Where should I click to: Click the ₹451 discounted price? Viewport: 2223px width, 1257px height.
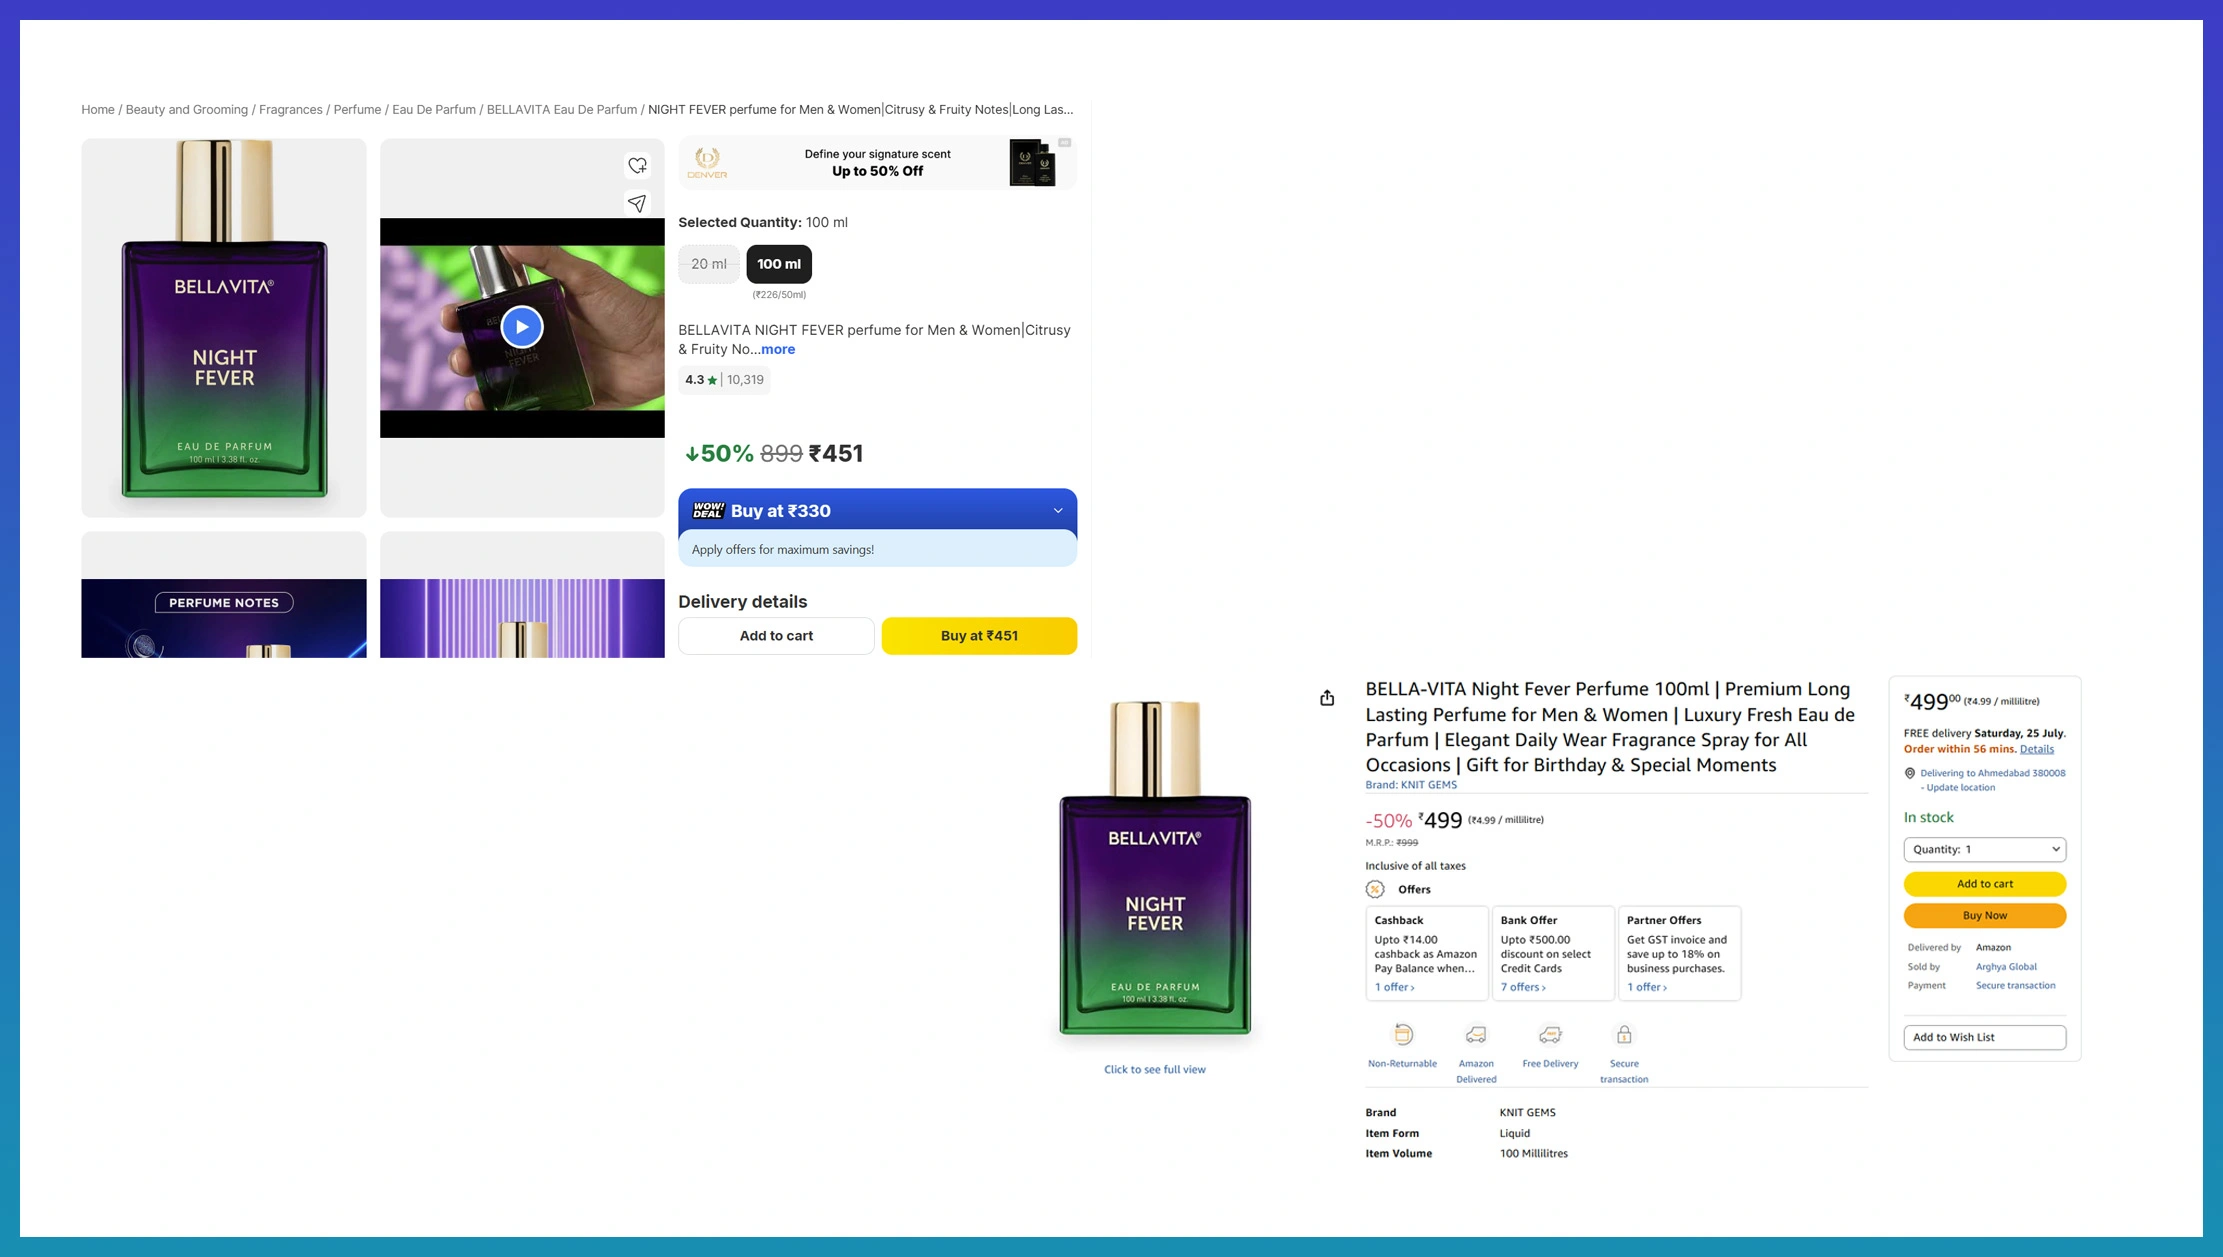click(836, 454)
